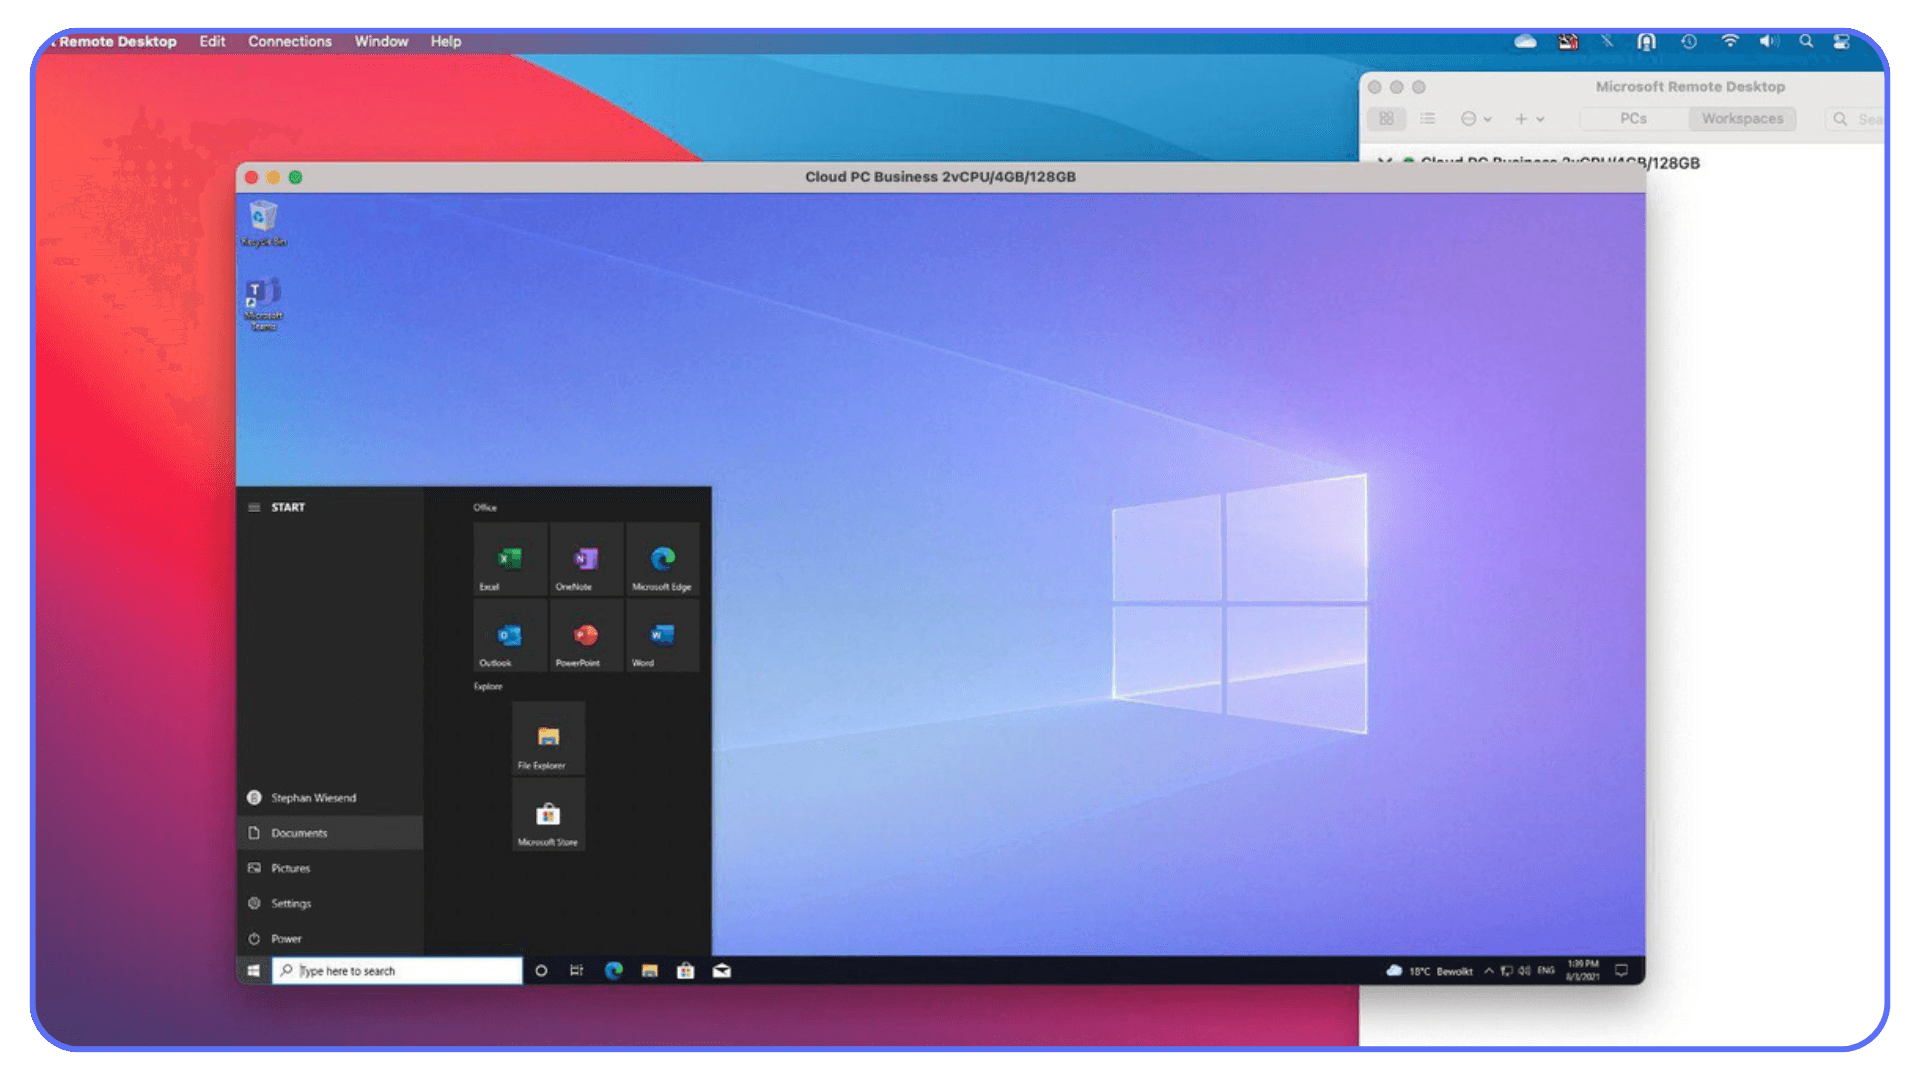Click the network icon in Windows tray
This screenshot has height=1080, width=1920.
coord(1507,971)
